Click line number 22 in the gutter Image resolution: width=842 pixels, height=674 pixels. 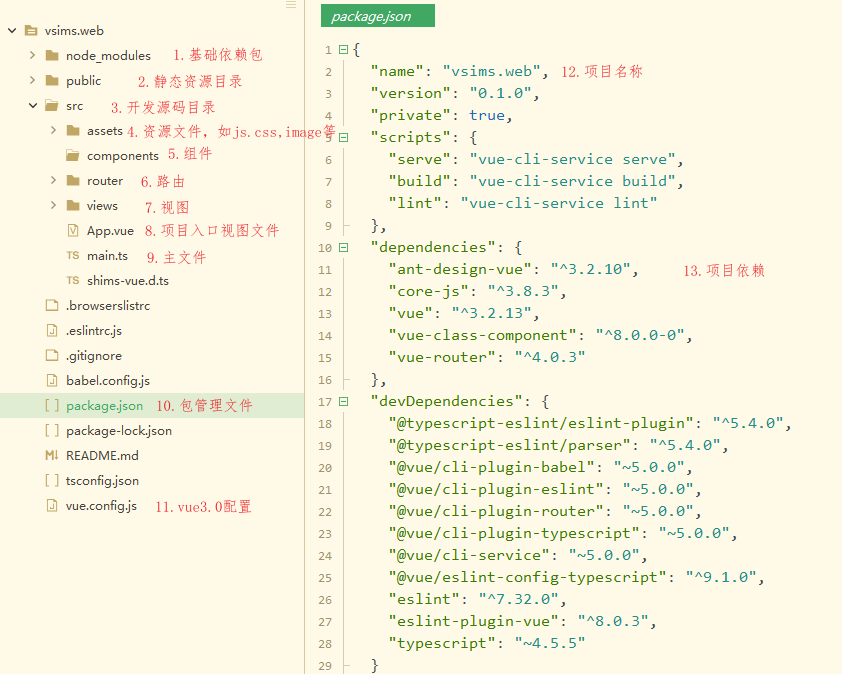click(x=325, y=512)
